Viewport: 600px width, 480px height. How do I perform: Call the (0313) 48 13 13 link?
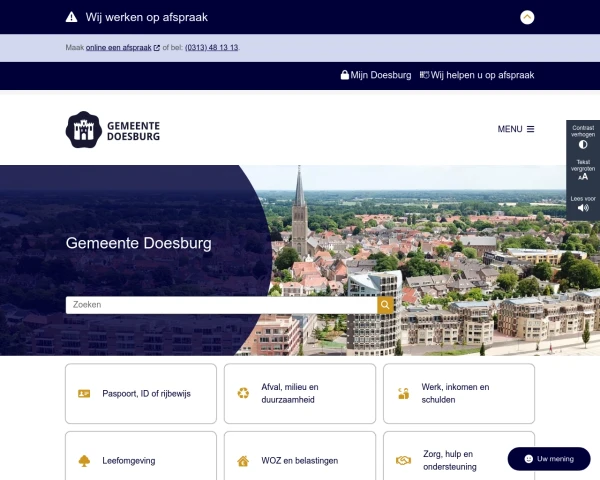click(212, 47)
